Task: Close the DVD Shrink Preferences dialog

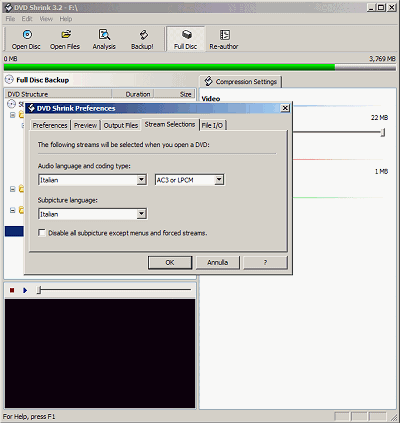Action: tap(285, 108)
